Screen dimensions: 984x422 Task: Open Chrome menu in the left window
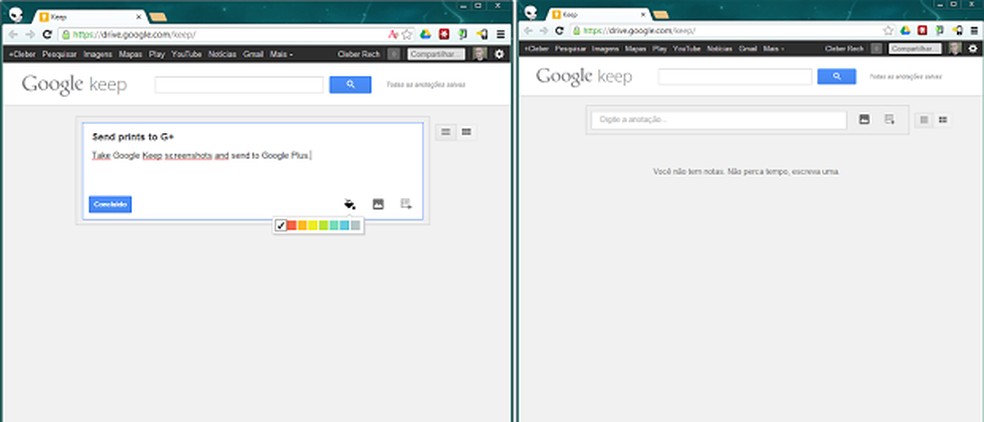pyautogui.click(x=500, y=35)
